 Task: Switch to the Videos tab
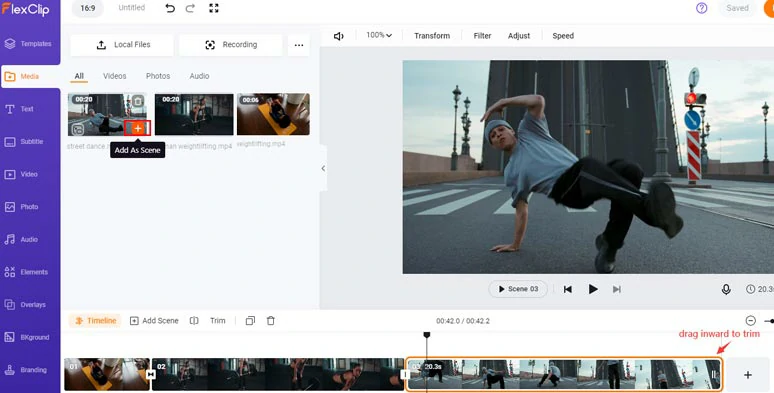point(115,76)
